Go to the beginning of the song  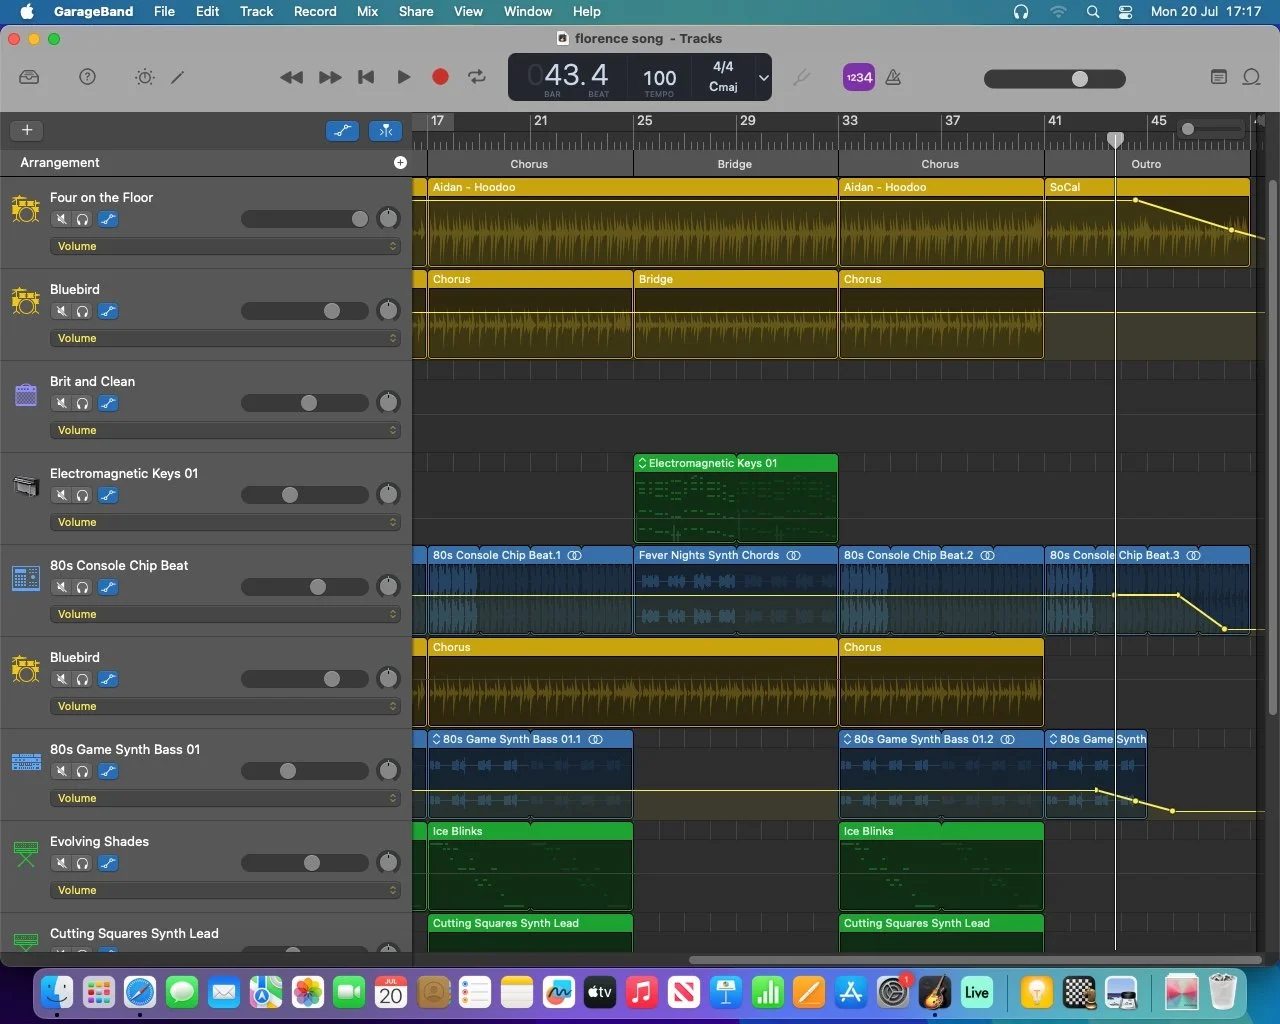pos(366,77)
